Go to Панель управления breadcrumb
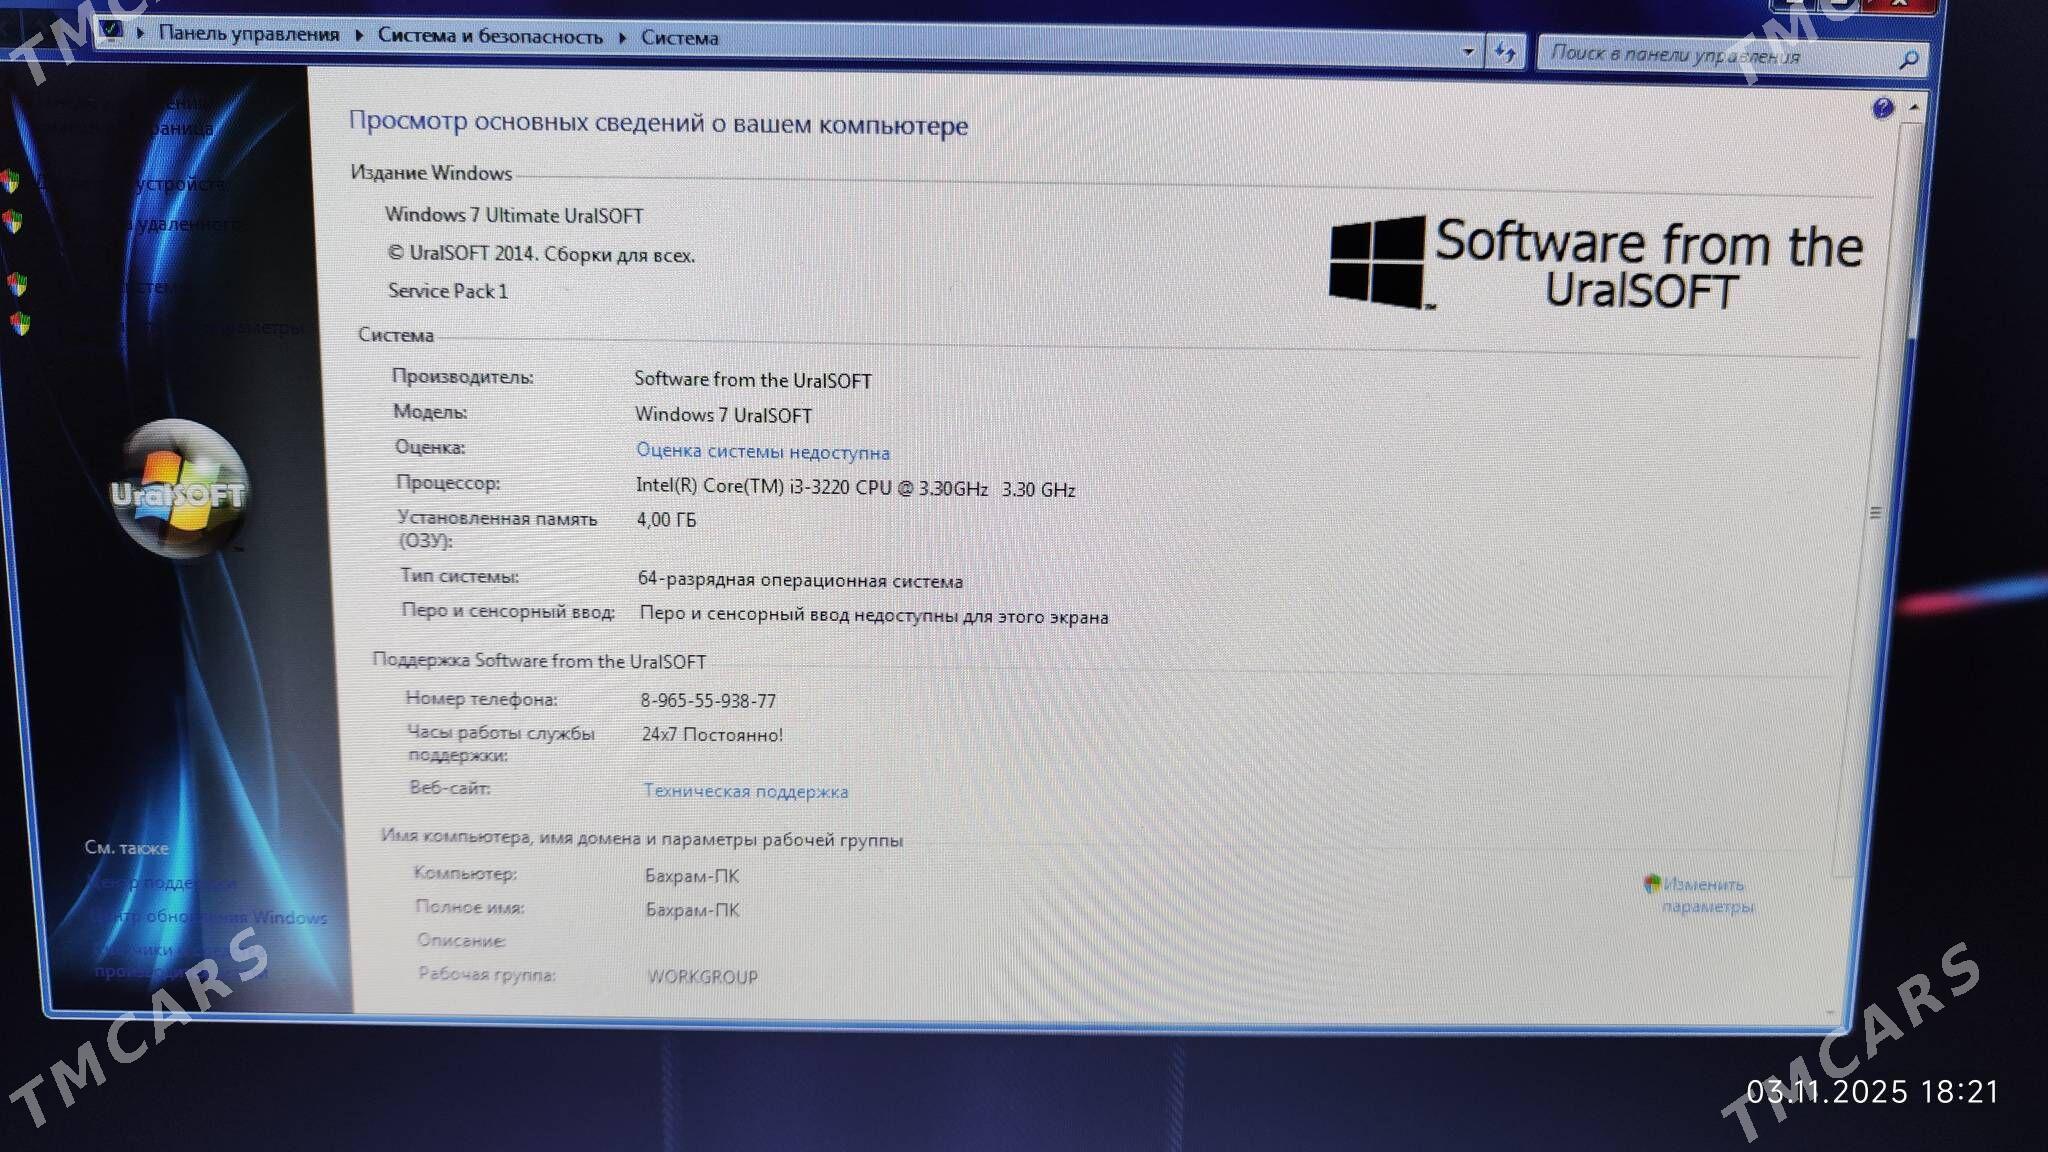 pos(248,34)
